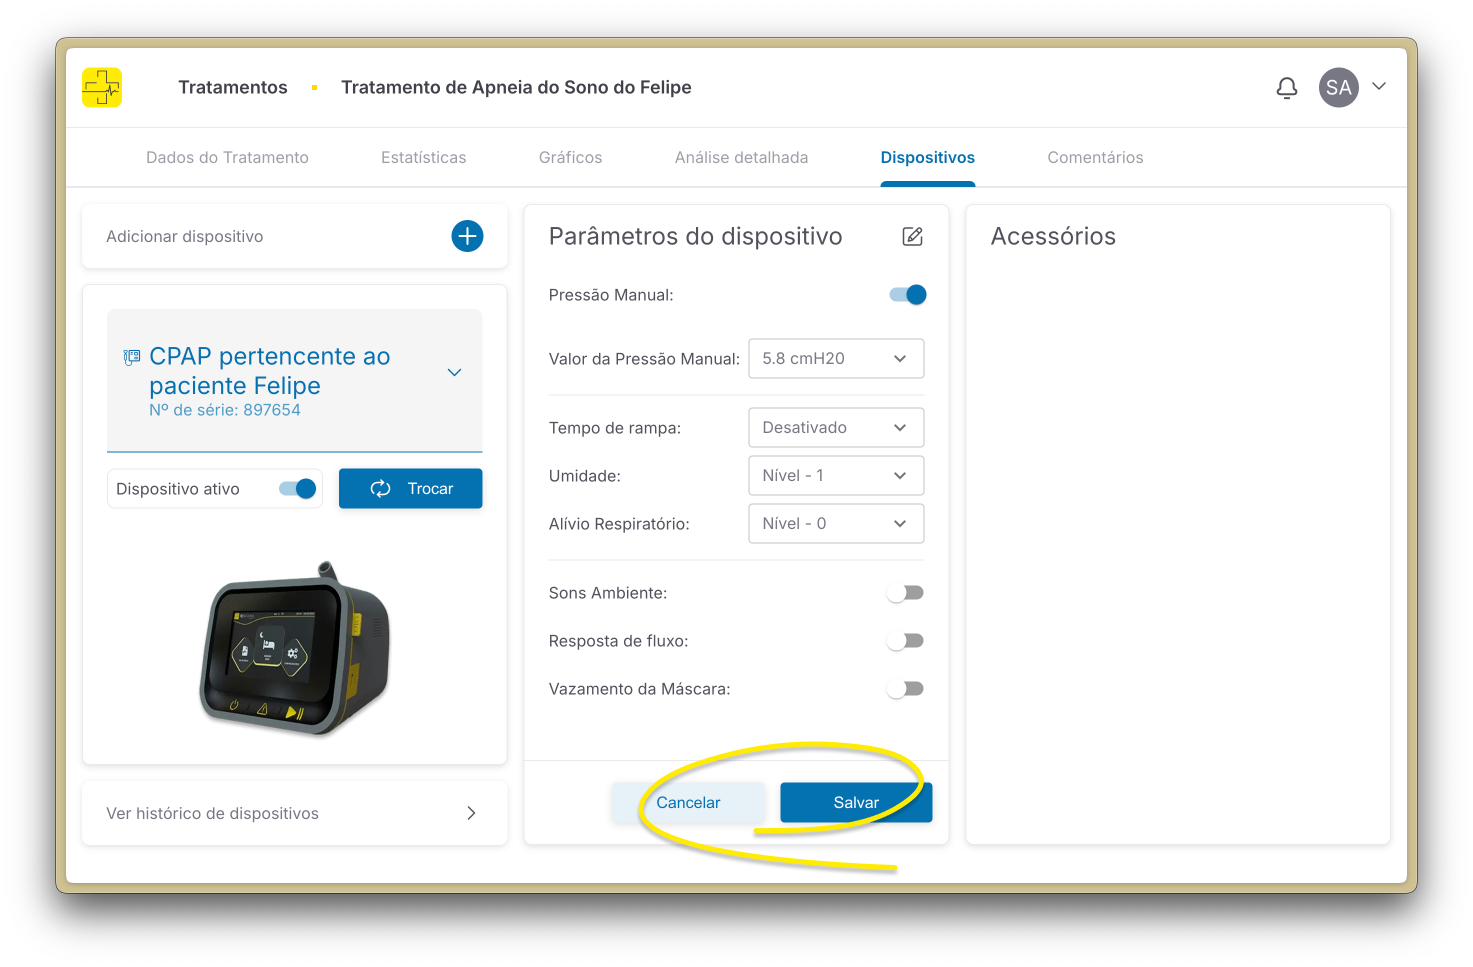Image resolution: width=1473 pixels, height=967 pixels.
Task: Click the Salvar button
Action: (x=856, y=802)
